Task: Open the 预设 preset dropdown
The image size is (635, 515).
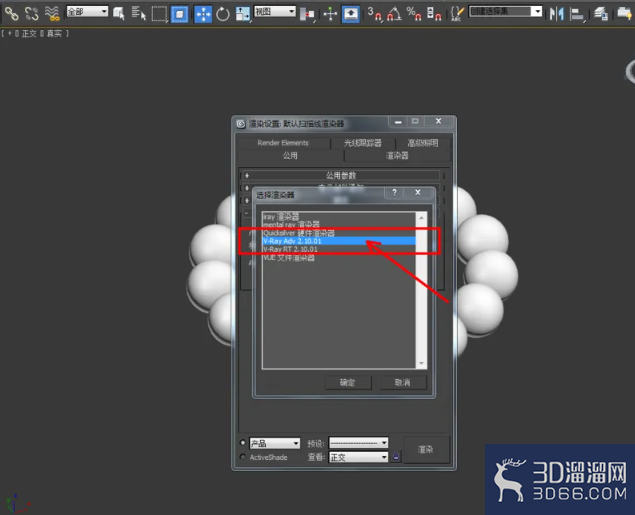Action: [358, 443]
